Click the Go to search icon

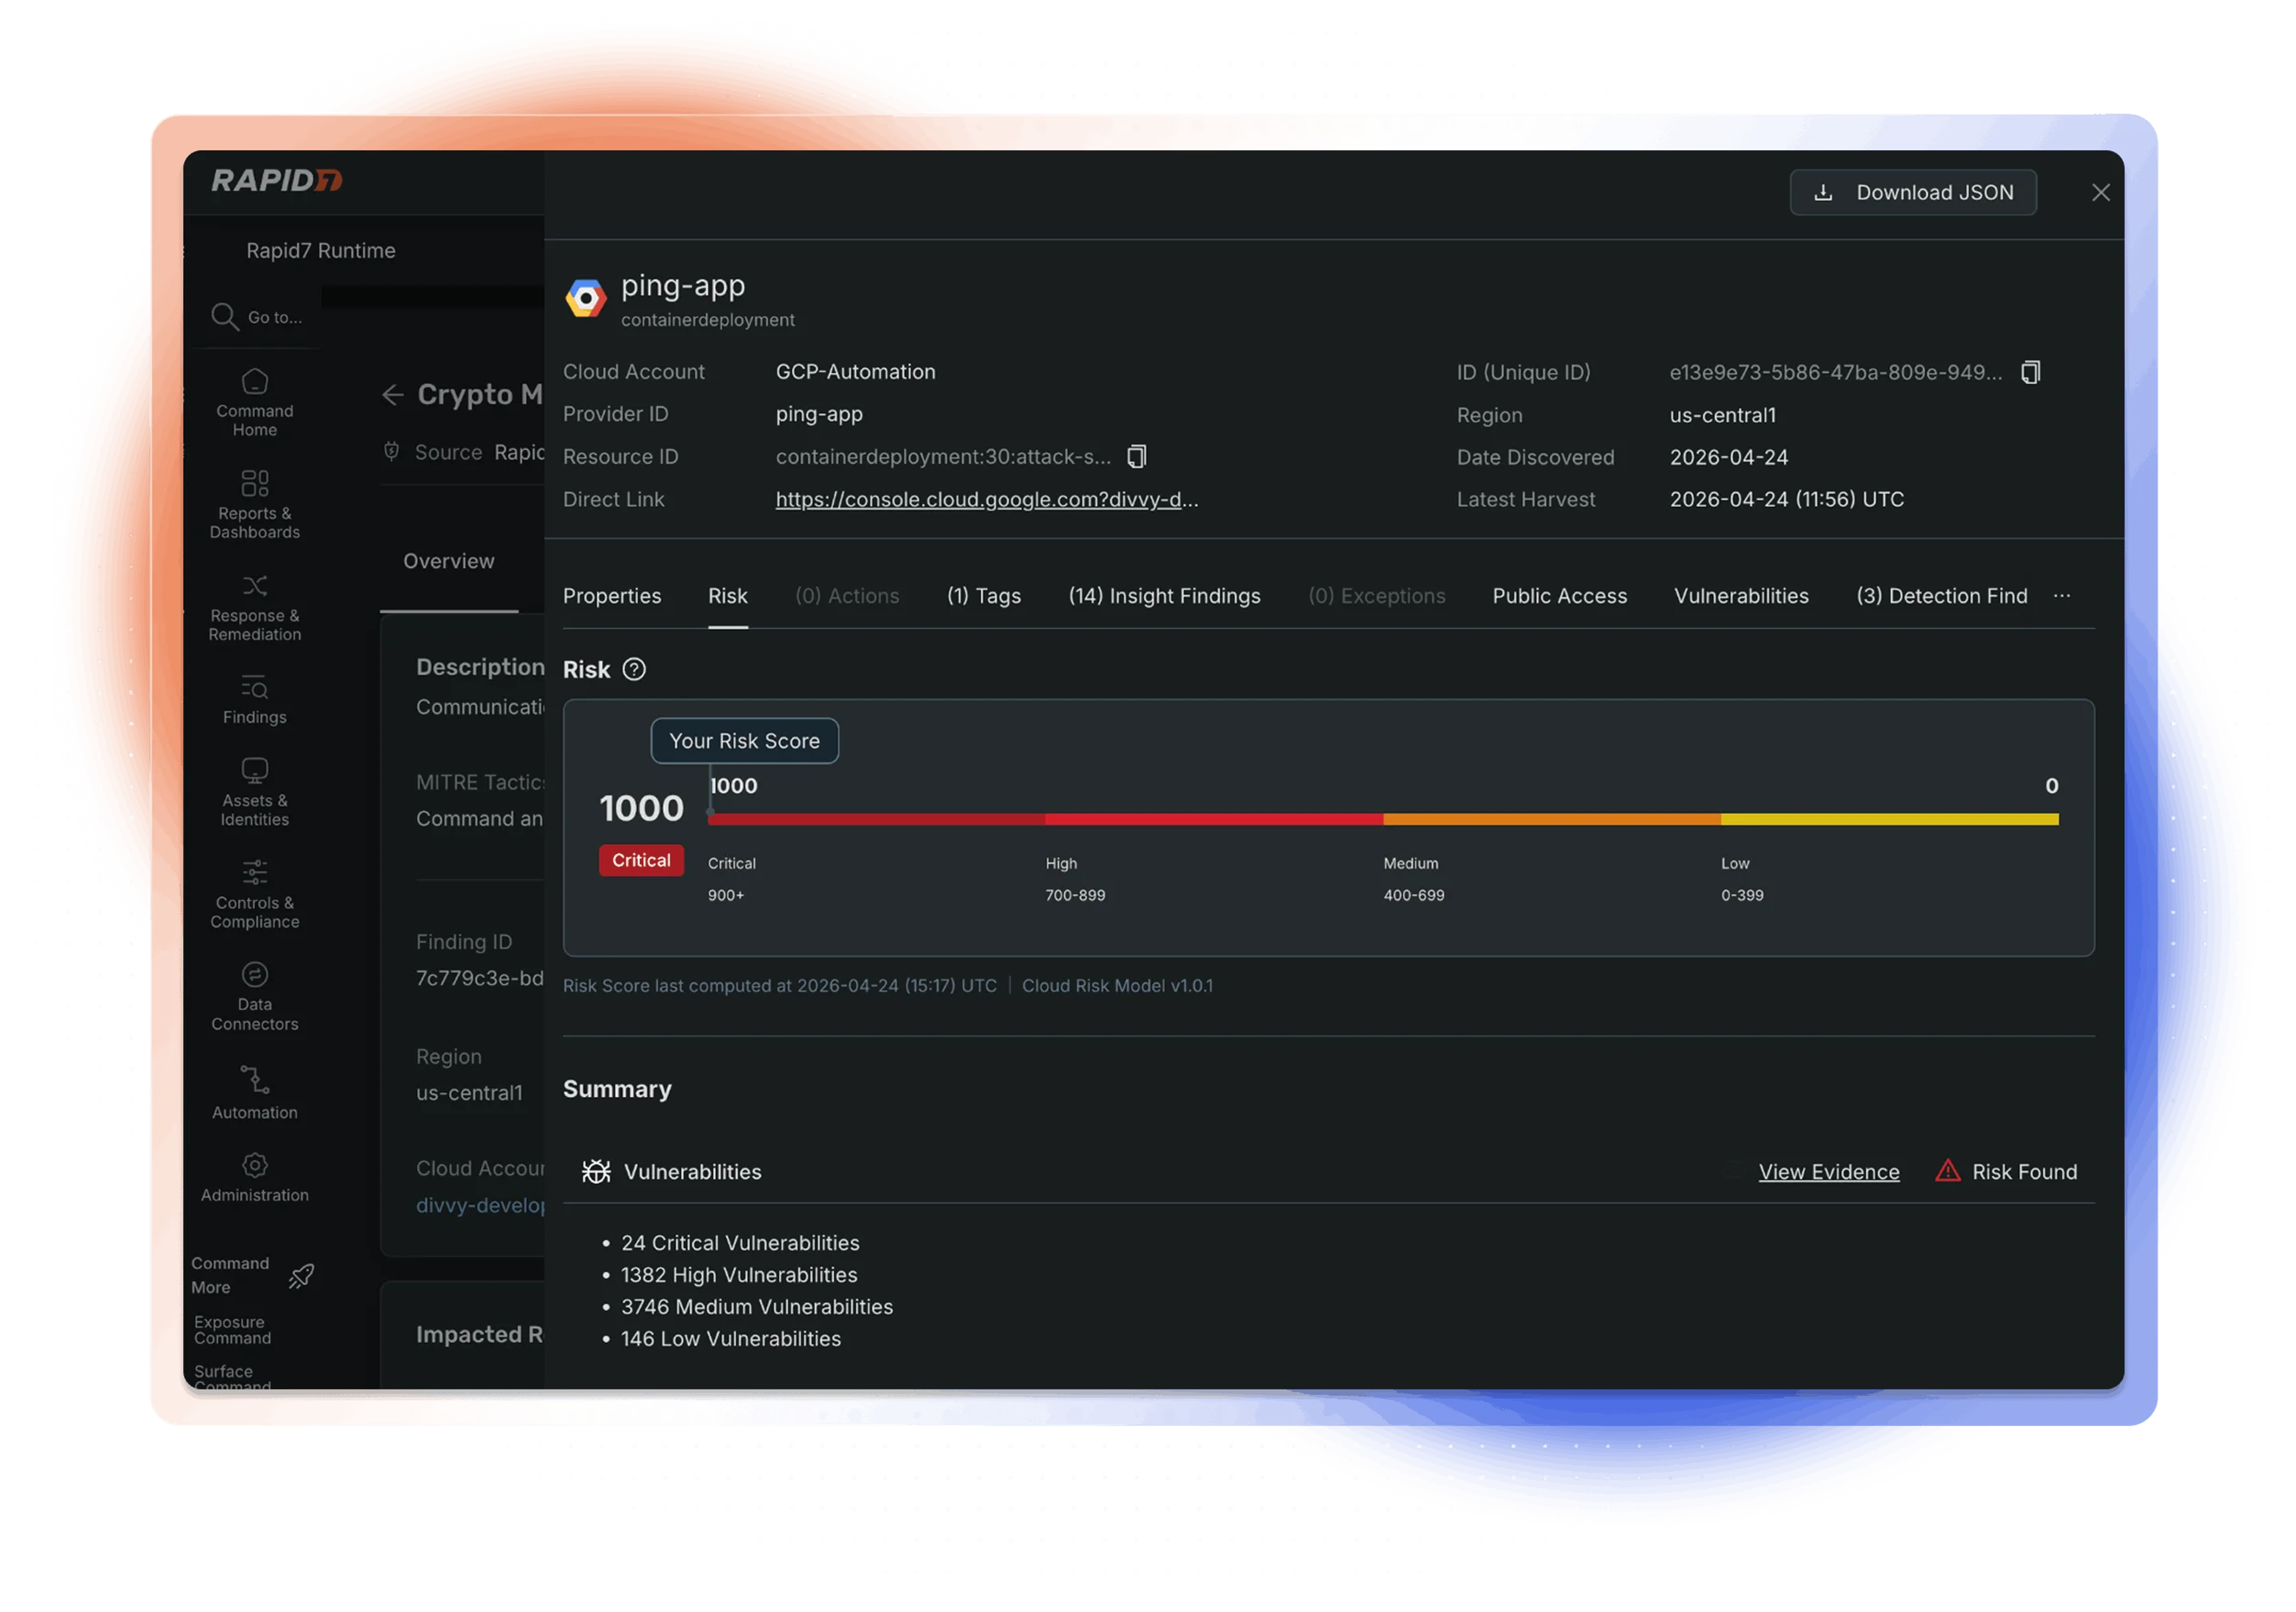(x=224, y=317)
